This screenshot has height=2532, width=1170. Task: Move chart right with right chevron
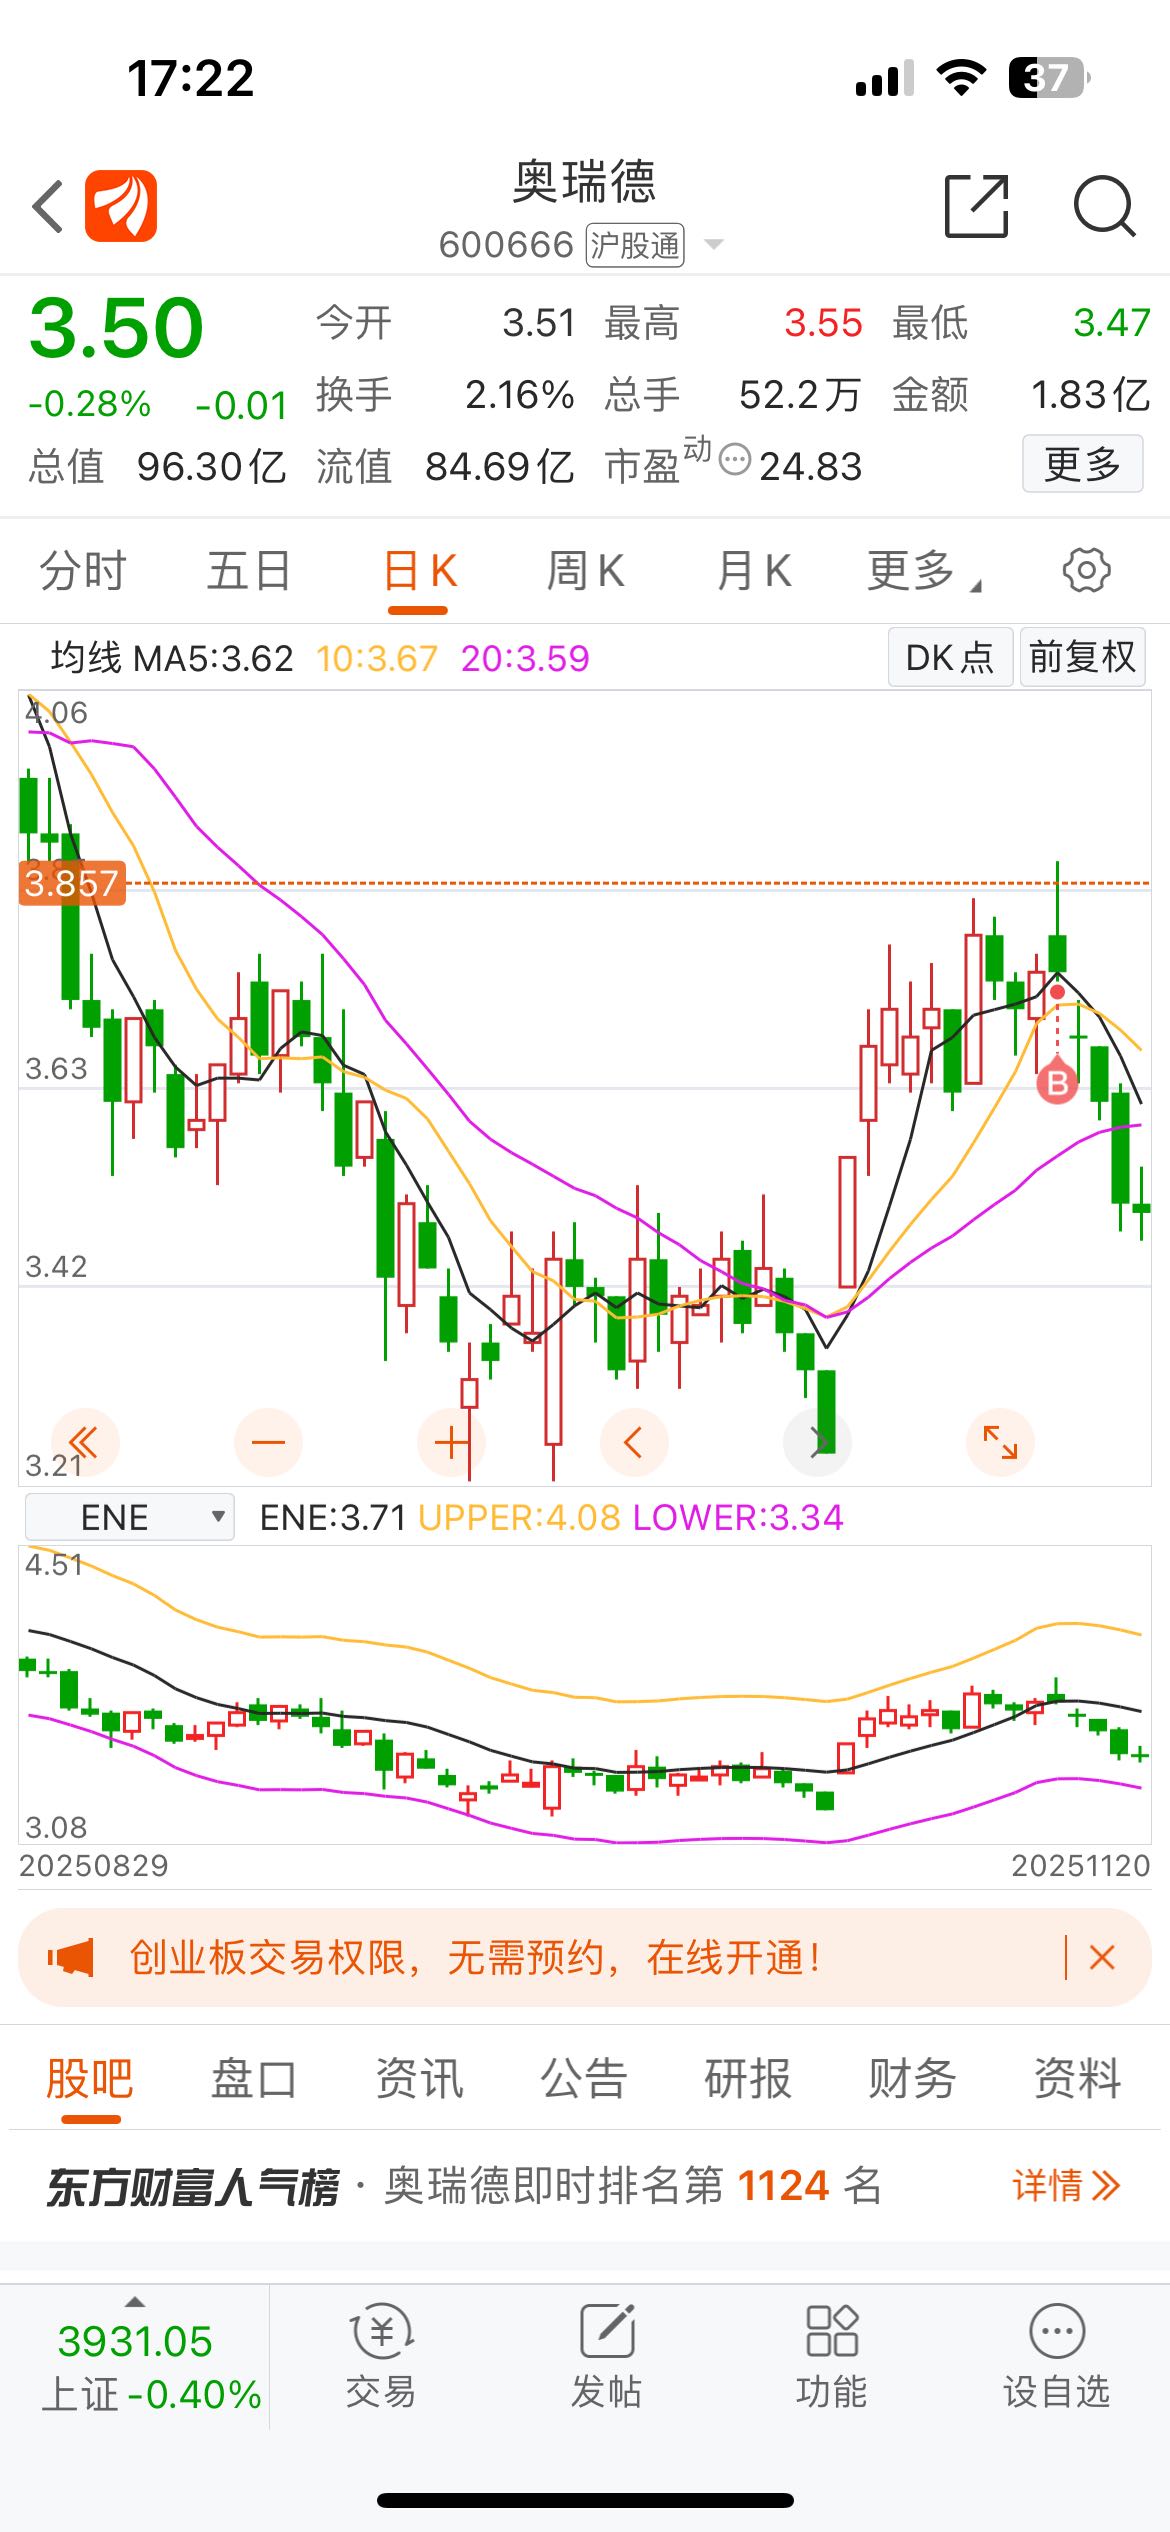[817, 1442]
